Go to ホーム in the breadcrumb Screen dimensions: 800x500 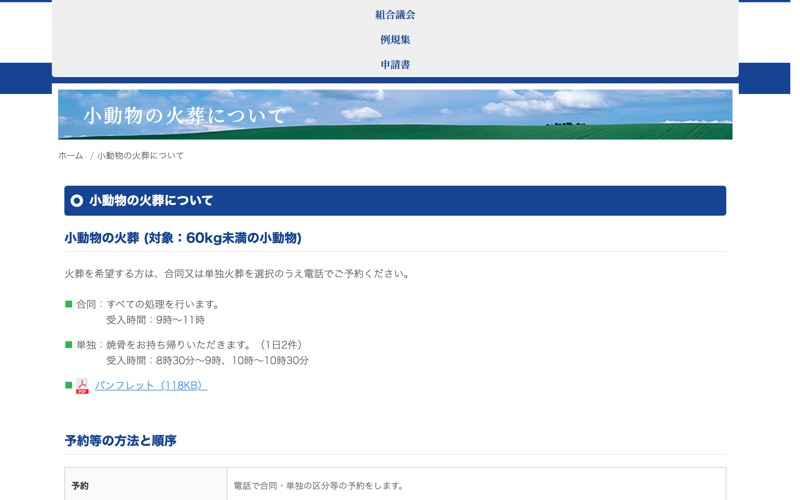click(x=70, y=156)
